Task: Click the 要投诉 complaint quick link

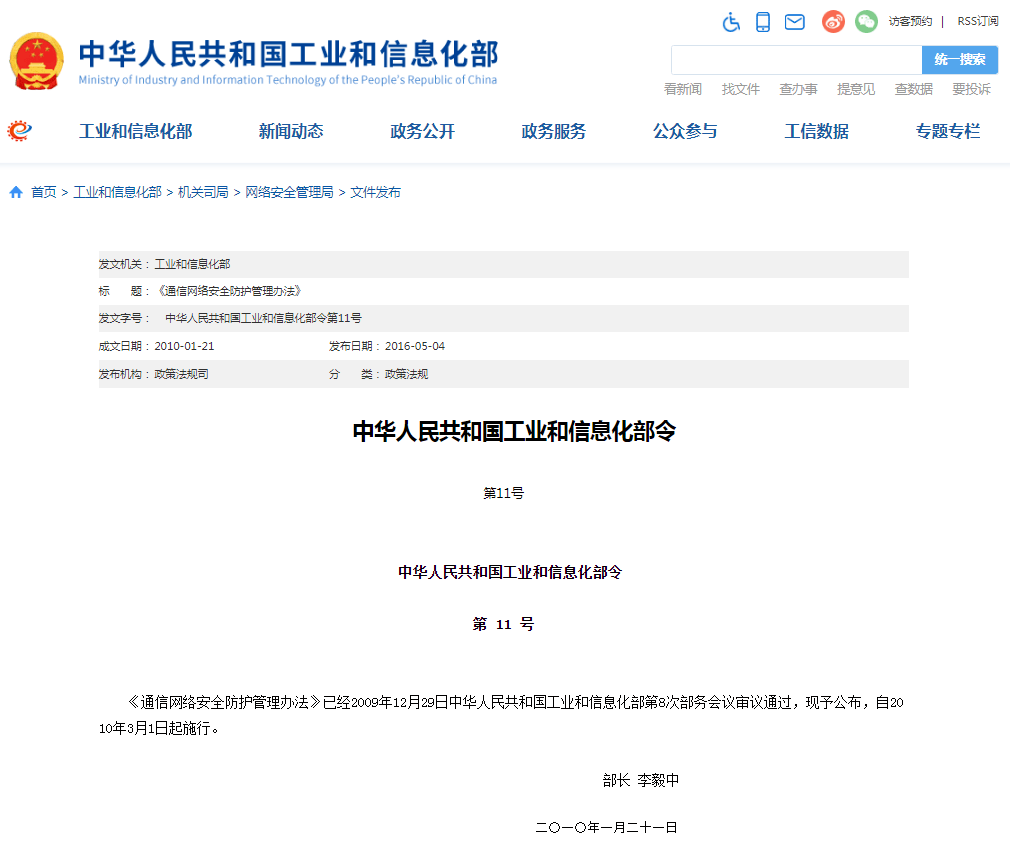Action: coord(973,89)
